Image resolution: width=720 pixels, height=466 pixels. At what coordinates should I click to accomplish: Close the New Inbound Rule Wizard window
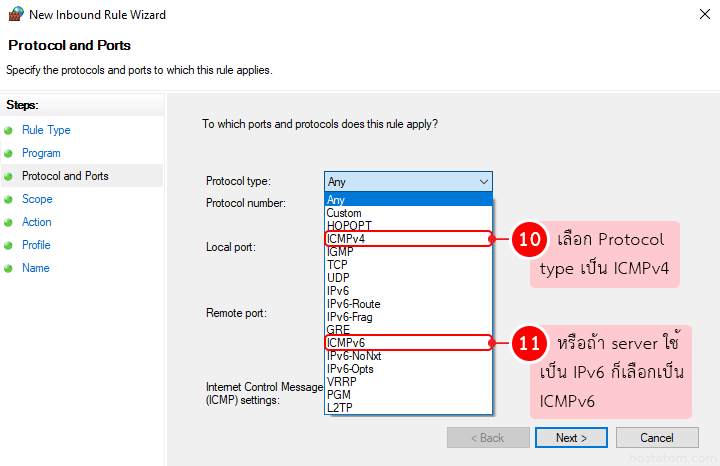pyautogui.click(x=696, y=15)
